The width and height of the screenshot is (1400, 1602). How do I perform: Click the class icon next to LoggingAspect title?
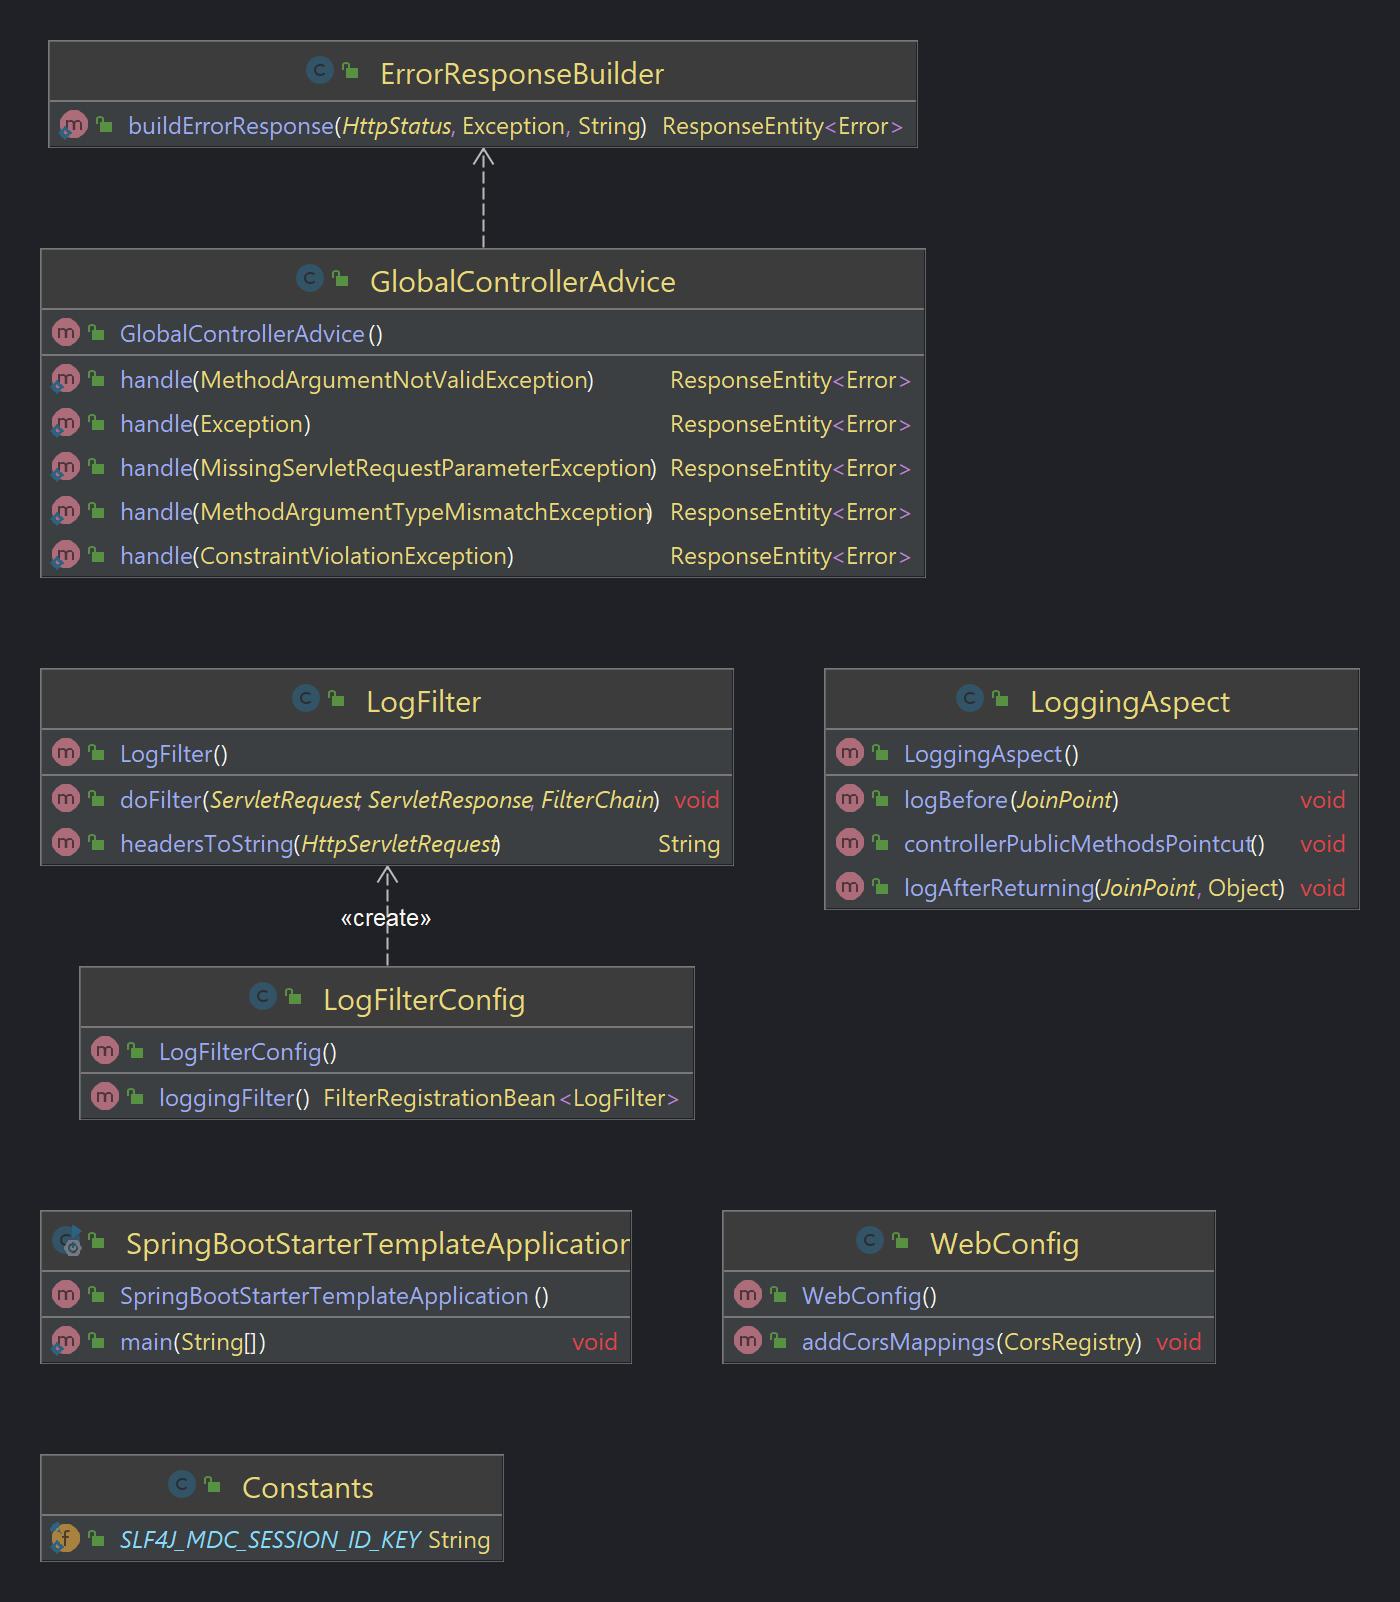click(969, 699)
